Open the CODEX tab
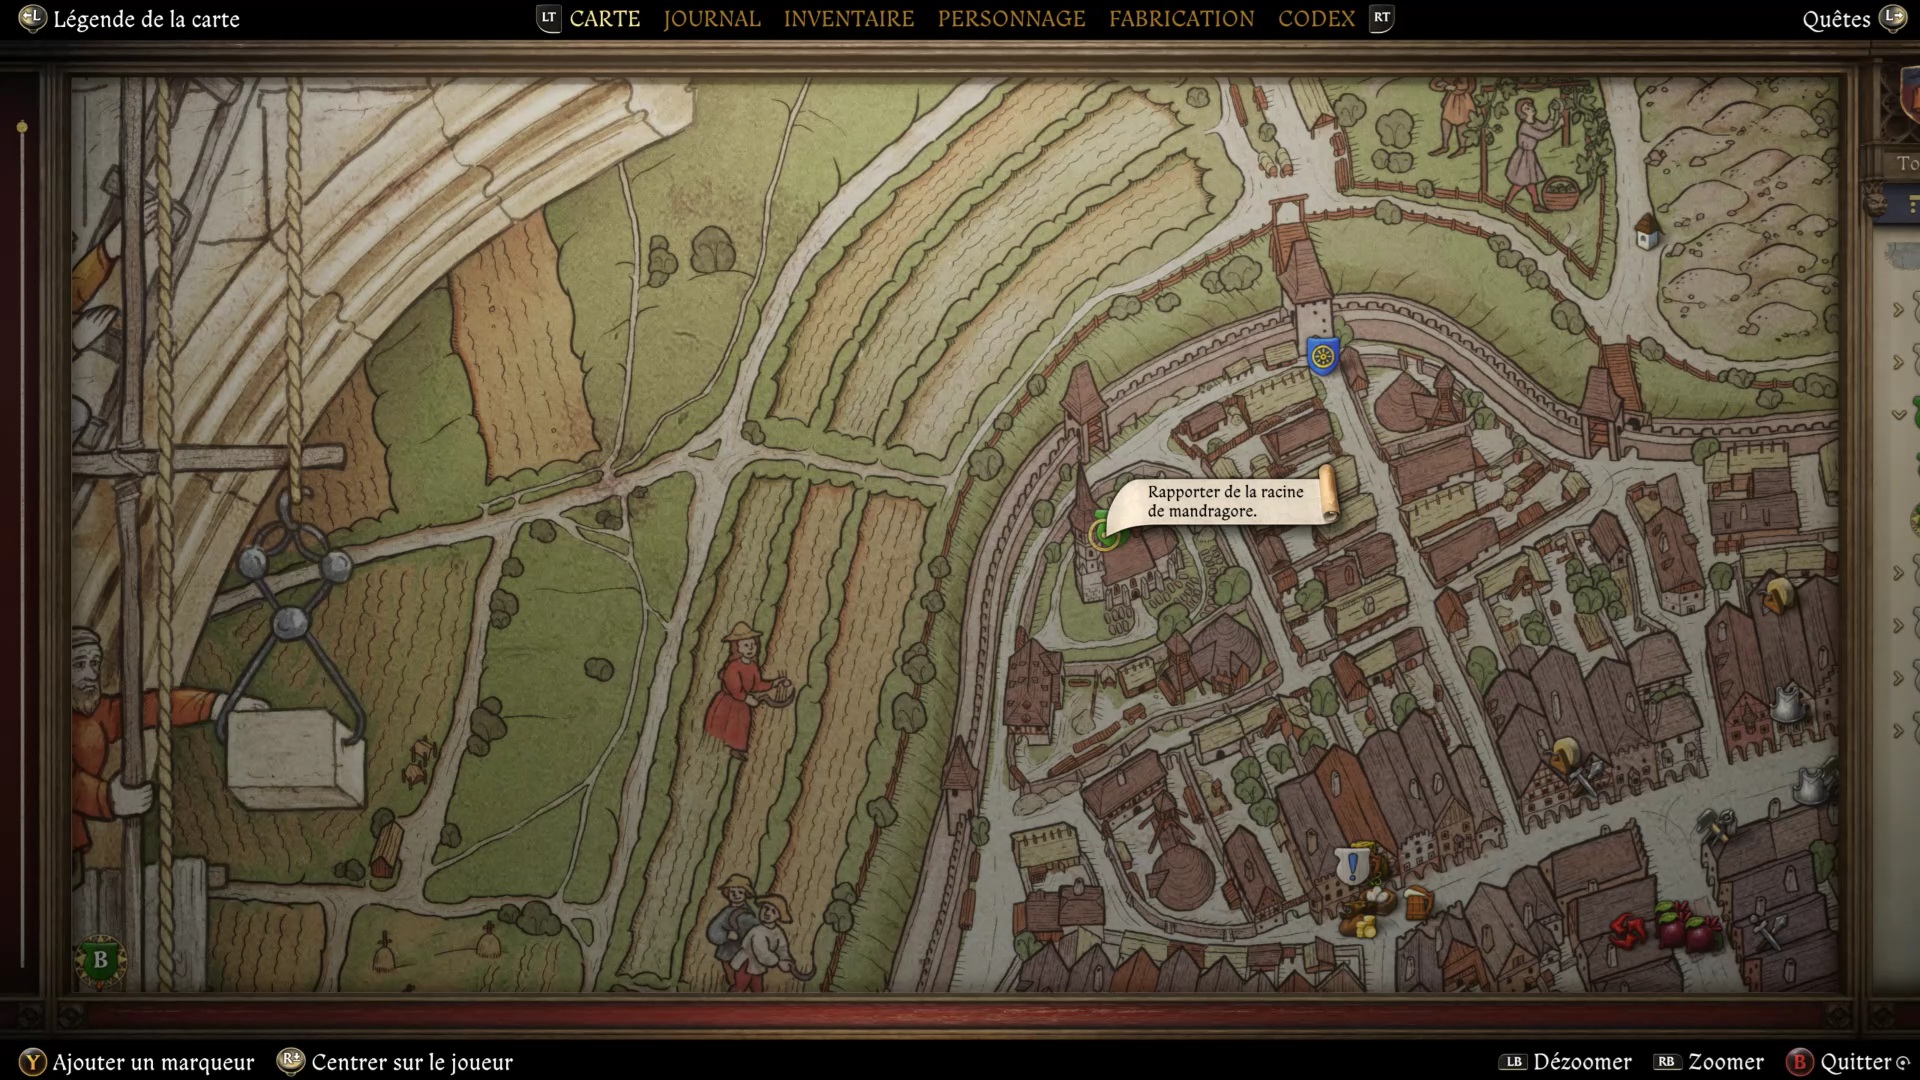Viewport: 1920px width, 1080px height. [x=1316, y=19]
